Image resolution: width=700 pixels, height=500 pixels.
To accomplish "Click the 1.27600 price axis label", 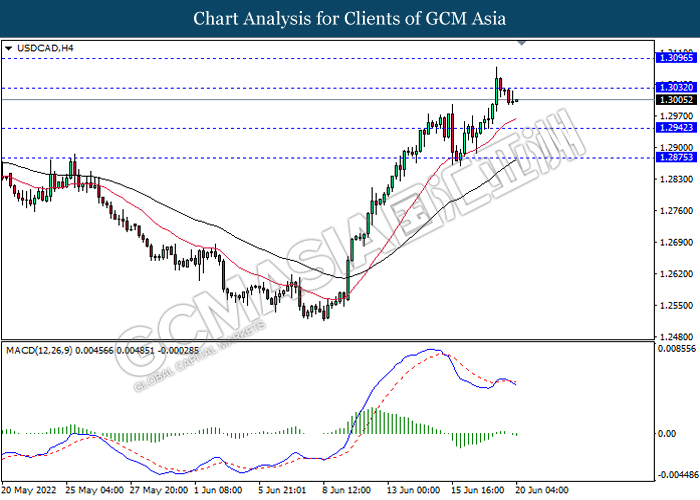I will click(676, 211).
